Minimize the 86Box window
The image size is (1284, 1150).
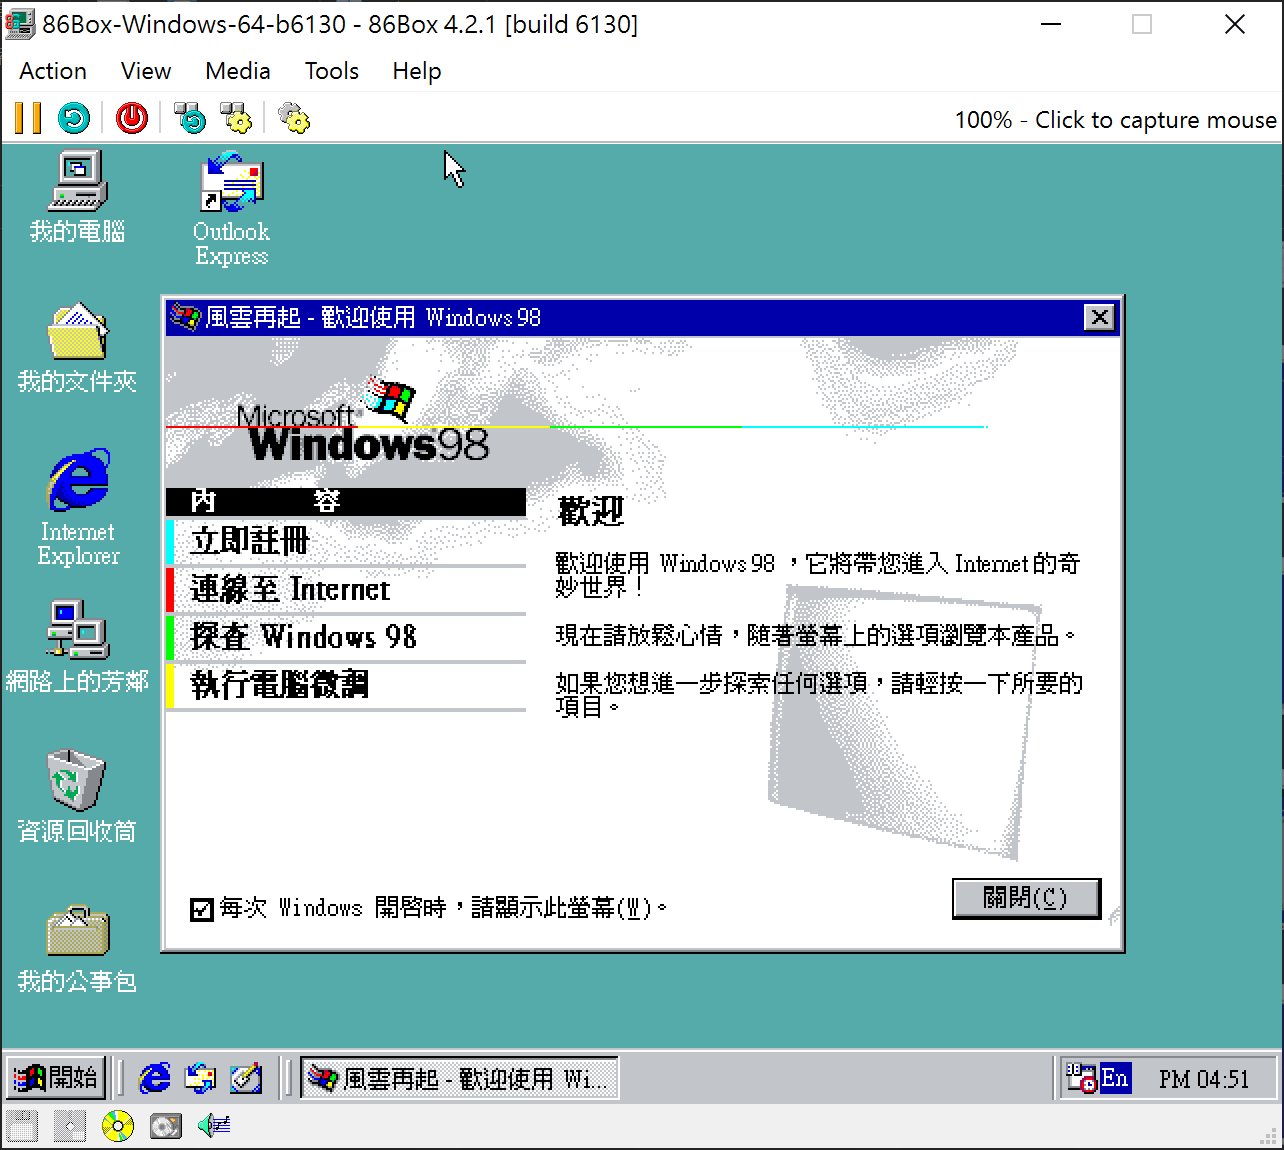click(1051, 24)
